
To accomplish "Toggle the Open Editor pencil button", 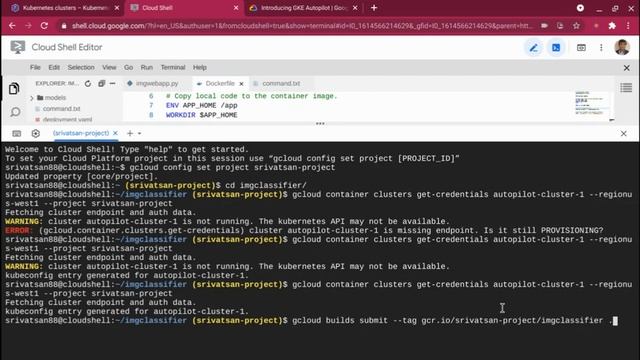I will click(x=533, y=48).
